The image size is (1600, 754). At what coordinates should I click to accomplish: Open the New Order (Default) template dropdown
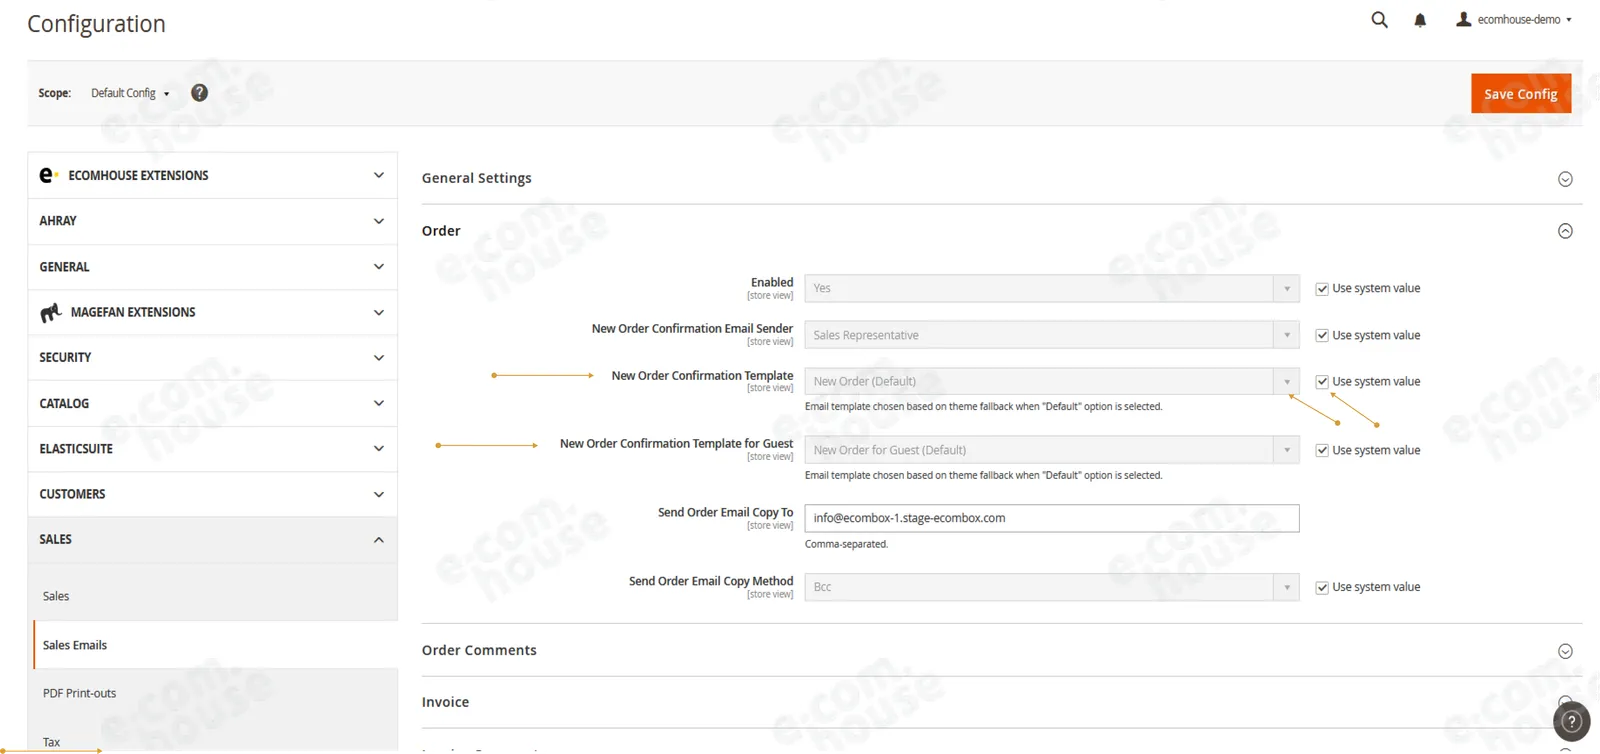[x=1052, y=381]
